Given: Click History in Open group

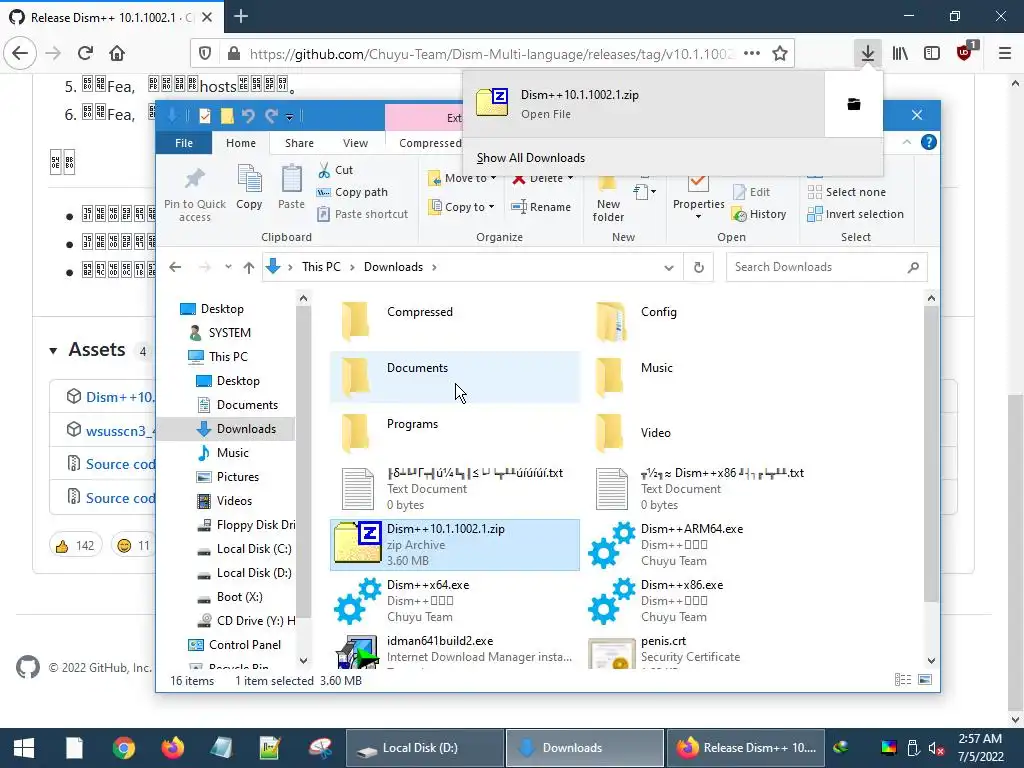Looking at the screenshot, I should tap(760, 214).
